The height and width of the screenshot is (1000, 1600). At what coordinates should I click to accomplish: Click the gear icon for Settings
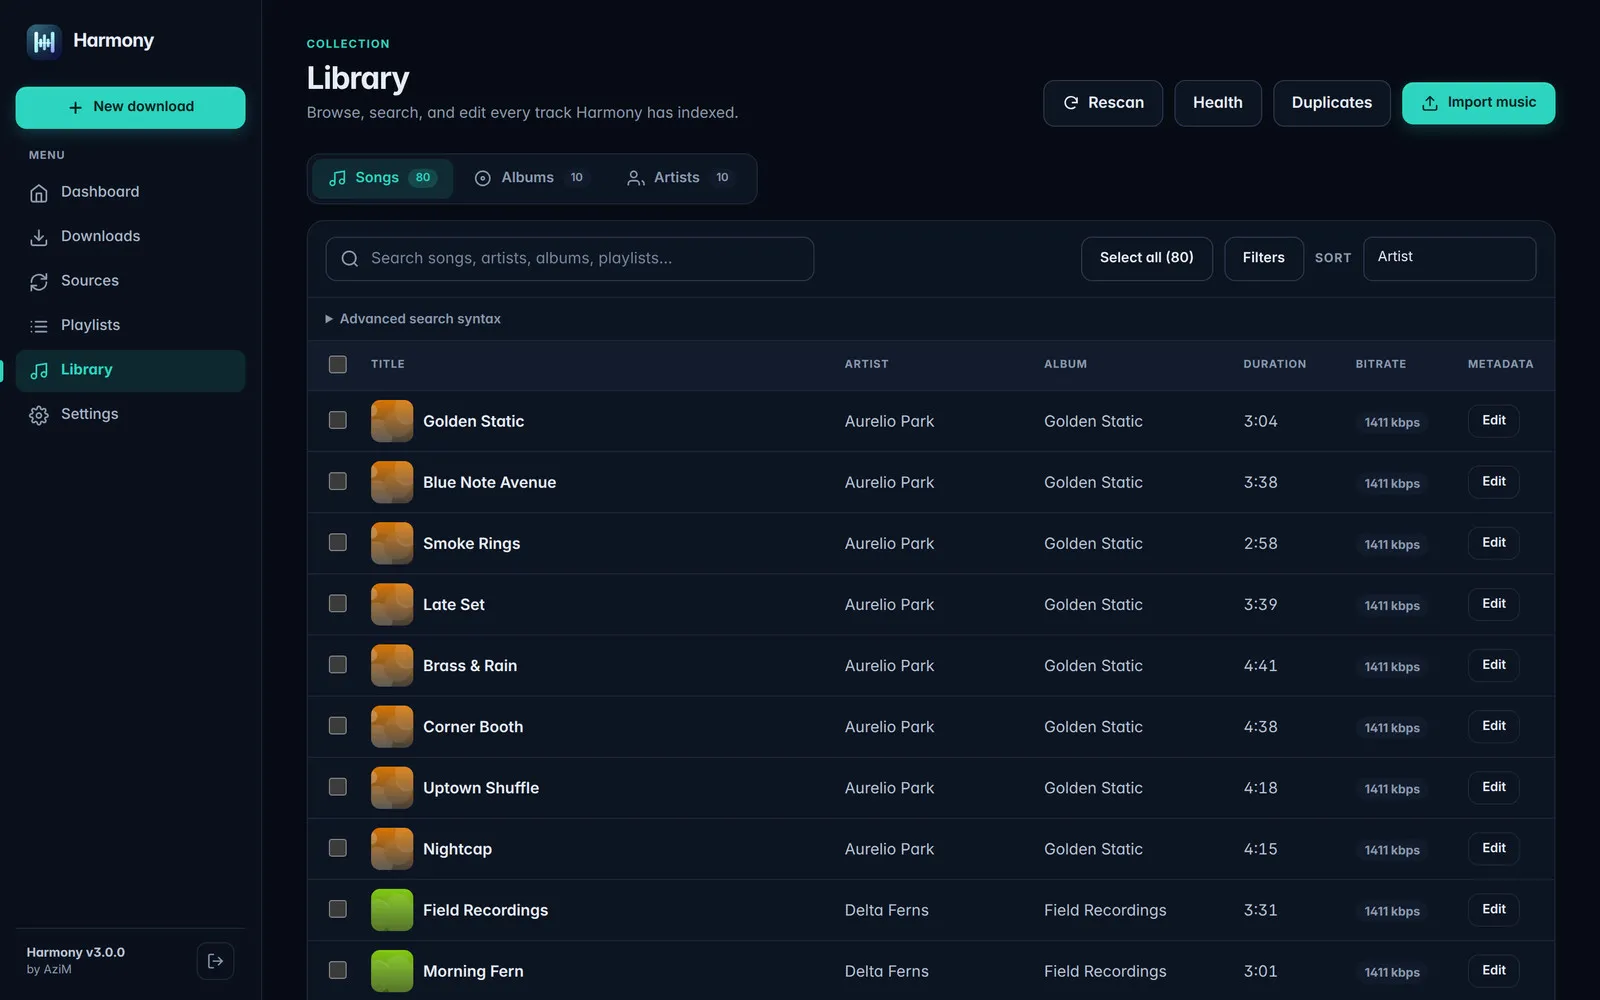[39, 415]
